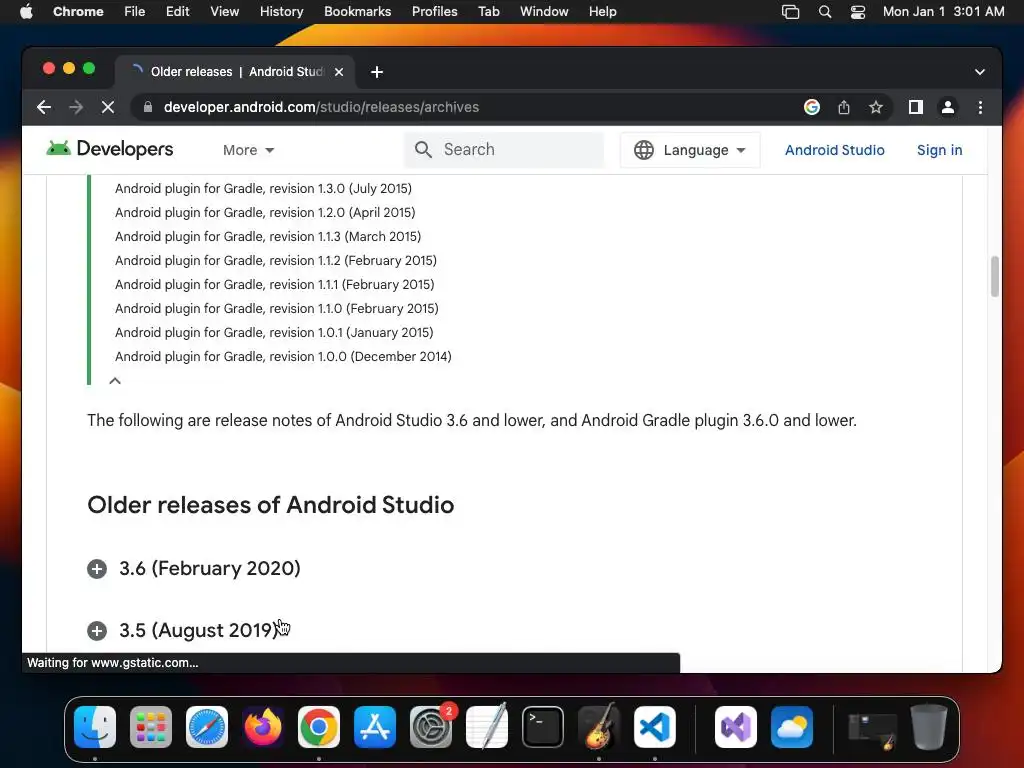Open the Help menu
The width and height of the screenshot is (1024, 768).
602,12
